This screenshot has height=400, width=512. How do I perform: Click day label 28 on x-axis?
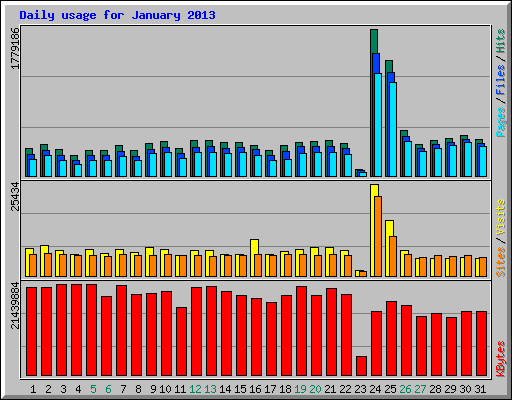435,389
